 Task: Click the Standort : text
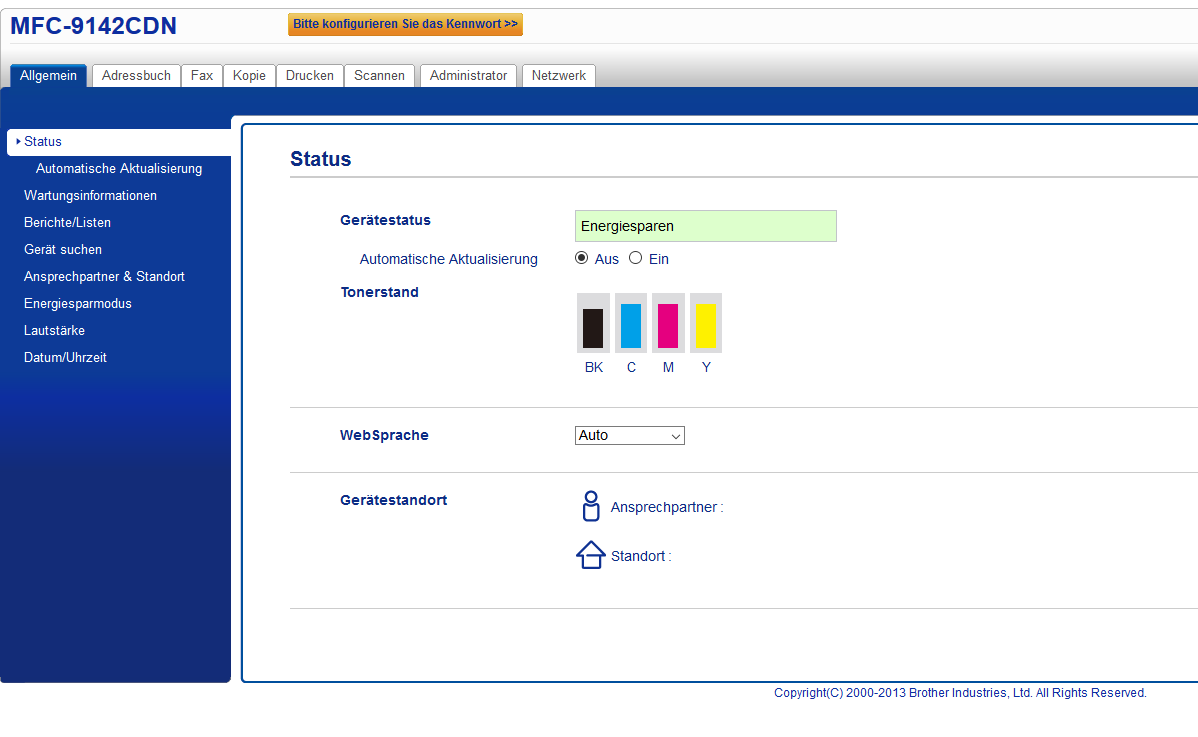coord(641,556)
